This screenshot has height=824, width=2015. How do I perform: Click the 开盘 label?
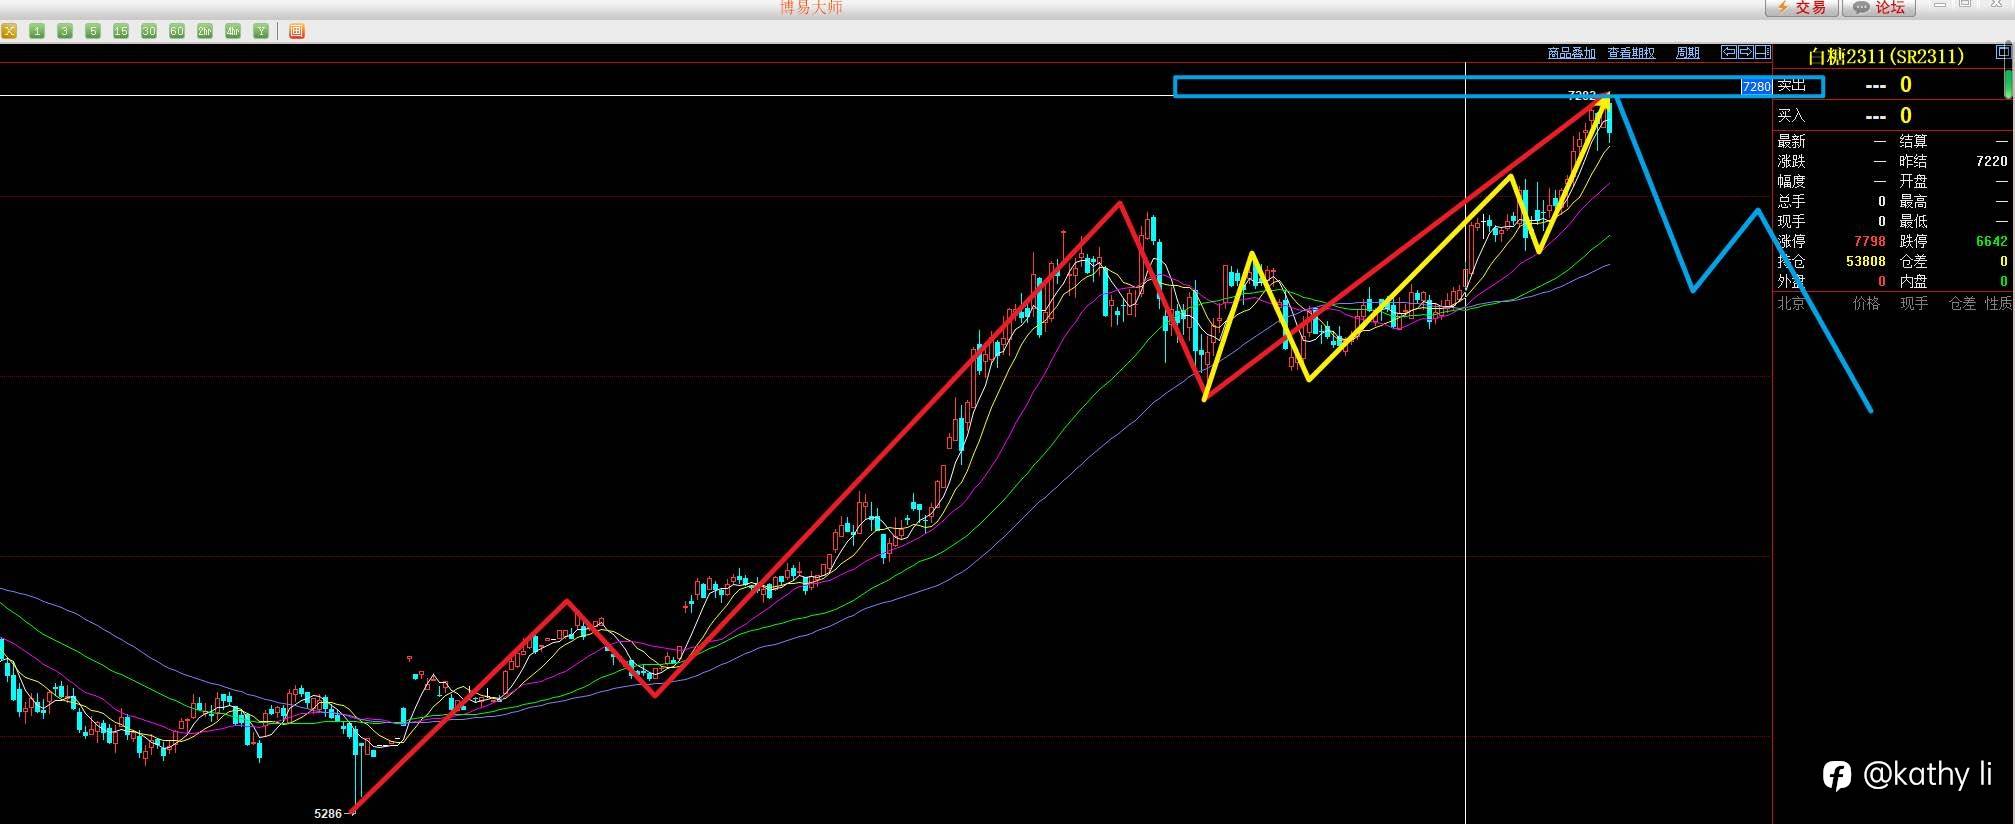(x=1913, y=181)
